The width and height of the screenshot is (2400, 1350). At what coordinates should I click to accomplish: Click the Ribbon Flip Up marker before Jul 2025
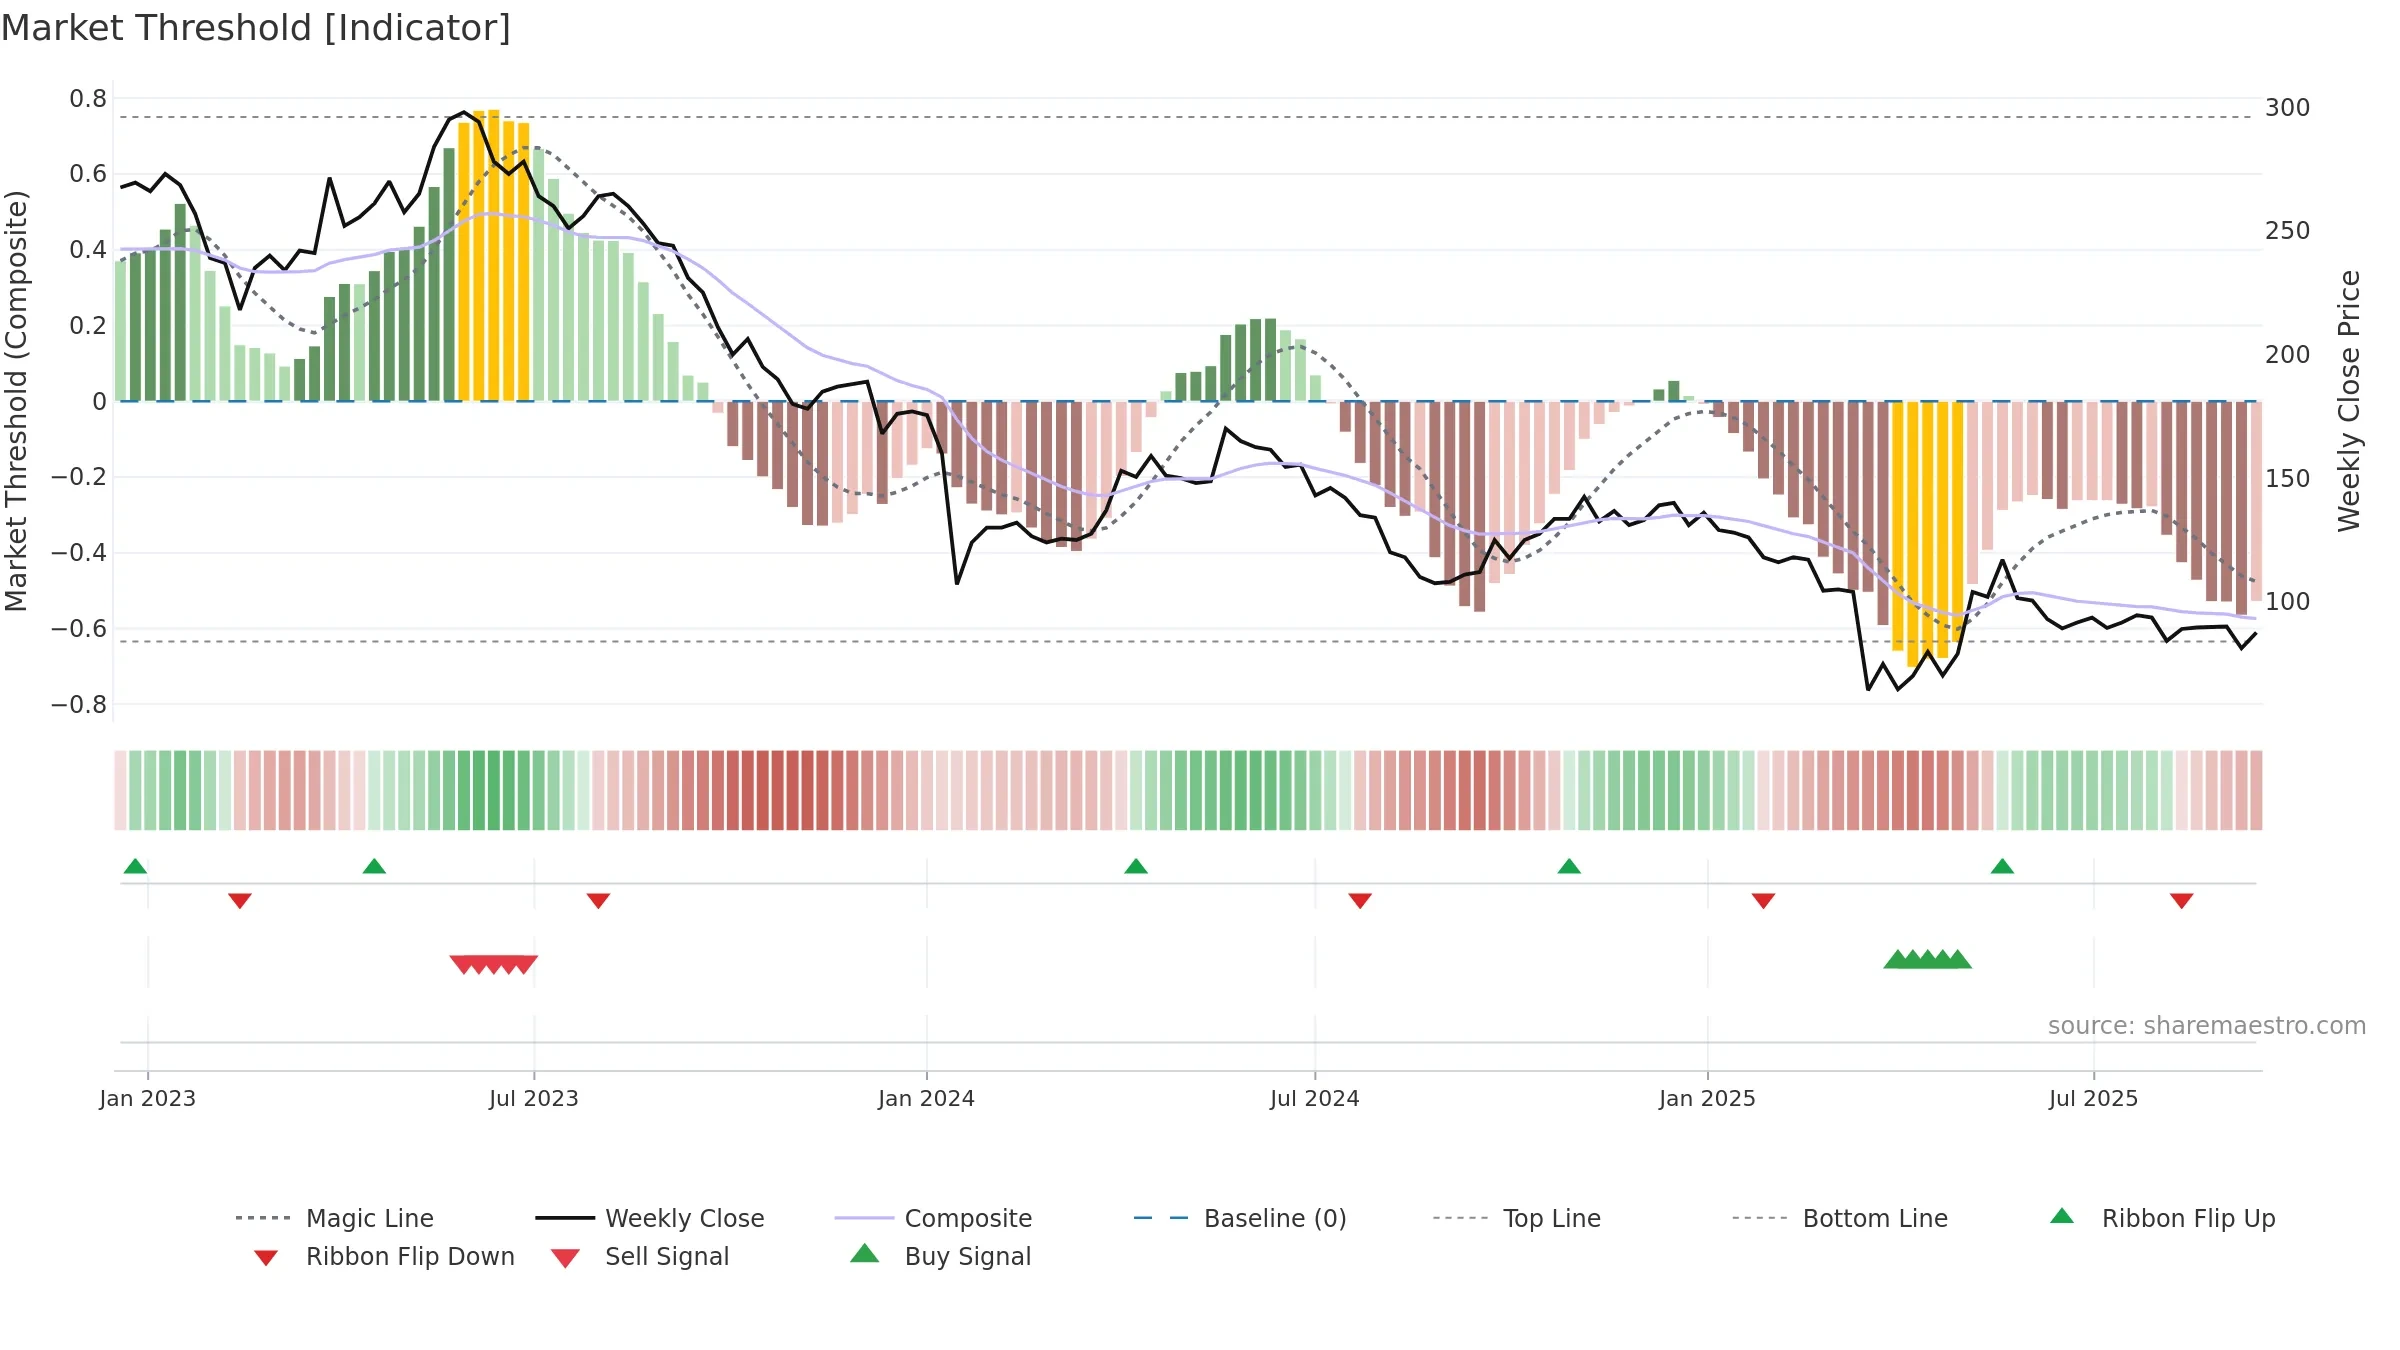point(2002,866)
